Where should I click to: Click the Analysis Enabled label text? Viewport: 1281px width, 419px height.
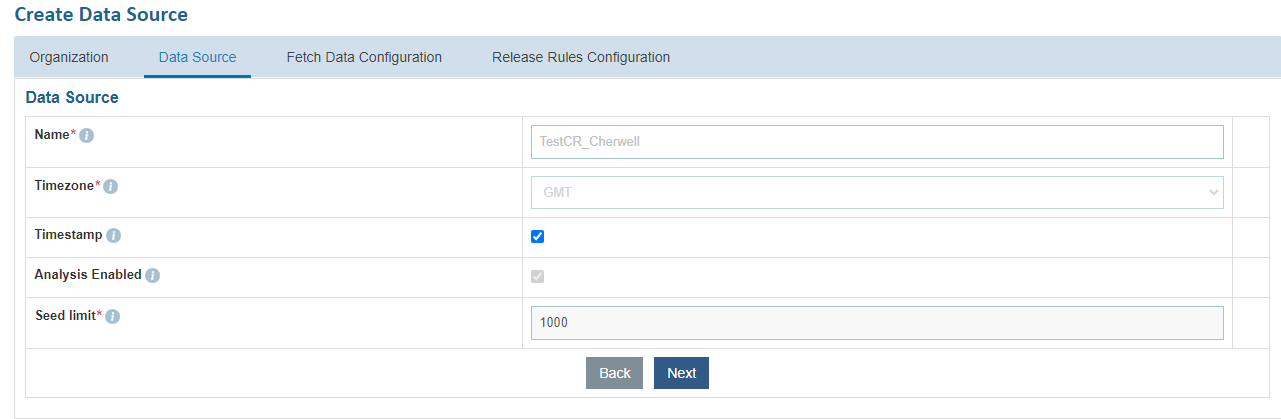[x=88, y=275]
